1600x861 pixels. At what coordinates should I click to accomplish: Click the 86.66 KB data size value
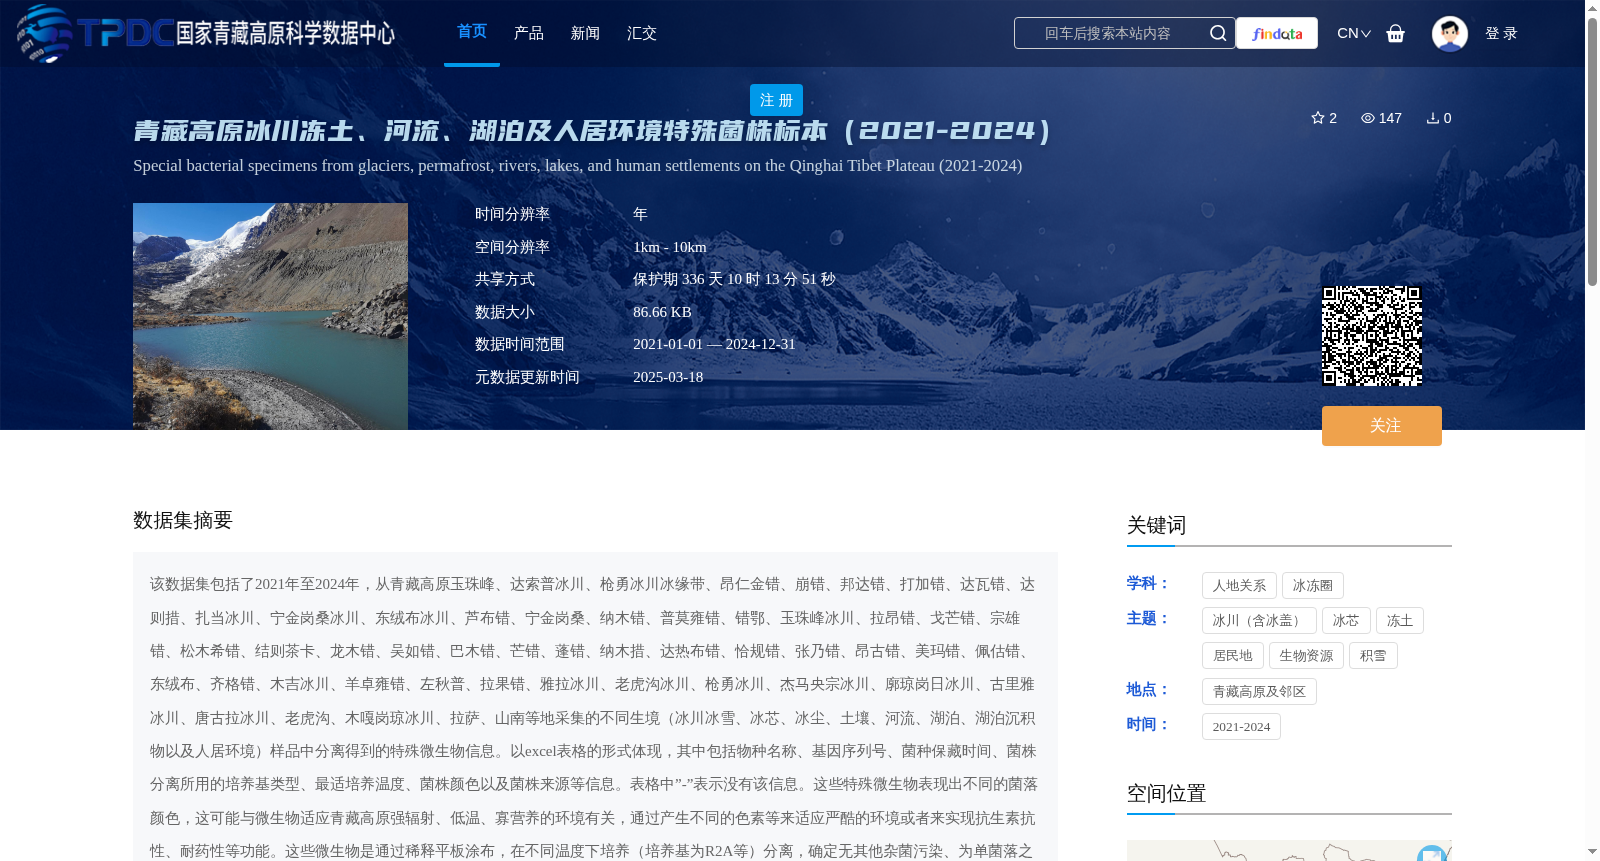click(662, 312)
